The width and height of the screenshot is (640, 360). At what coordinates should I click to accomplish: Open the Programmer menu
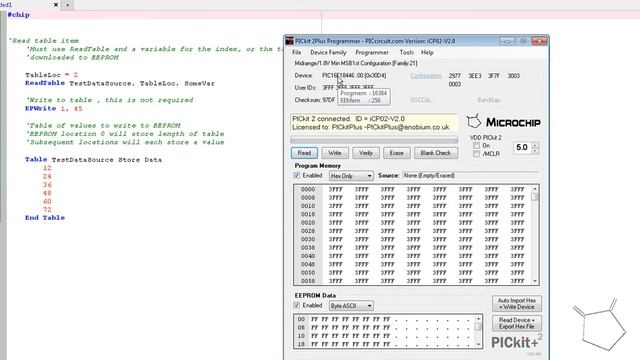coord(372,53)
